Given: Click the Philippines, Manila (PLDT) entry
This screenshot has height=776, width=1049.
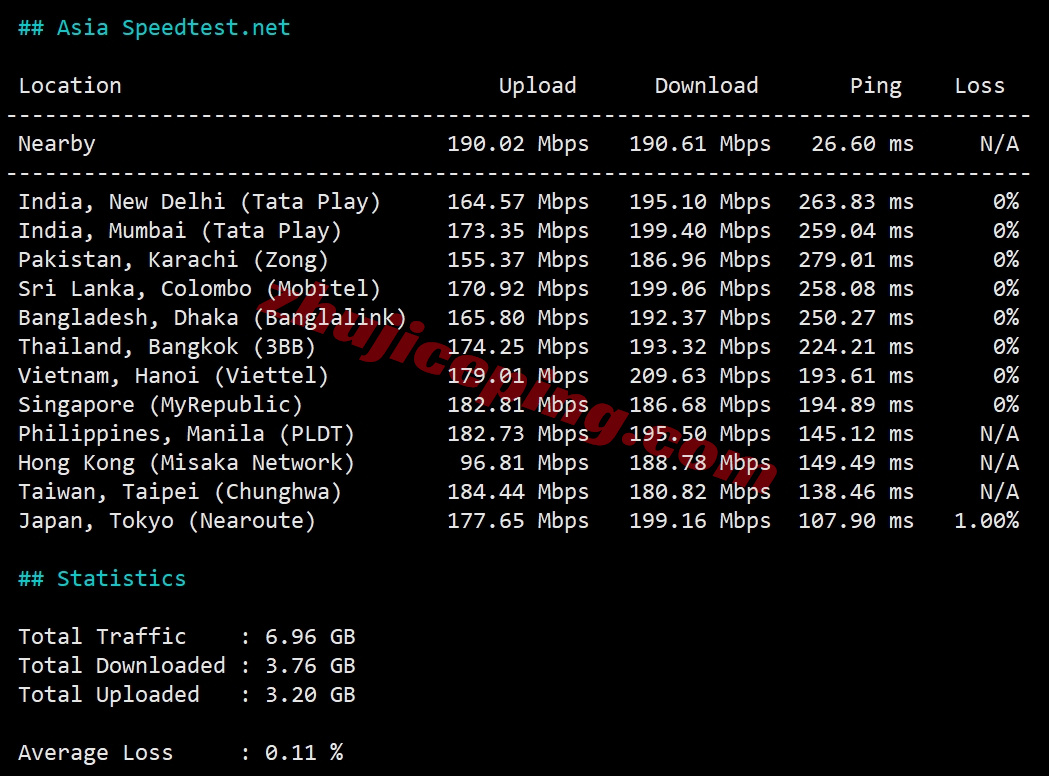Looking at the screenshot, I should tap(185, 433).
